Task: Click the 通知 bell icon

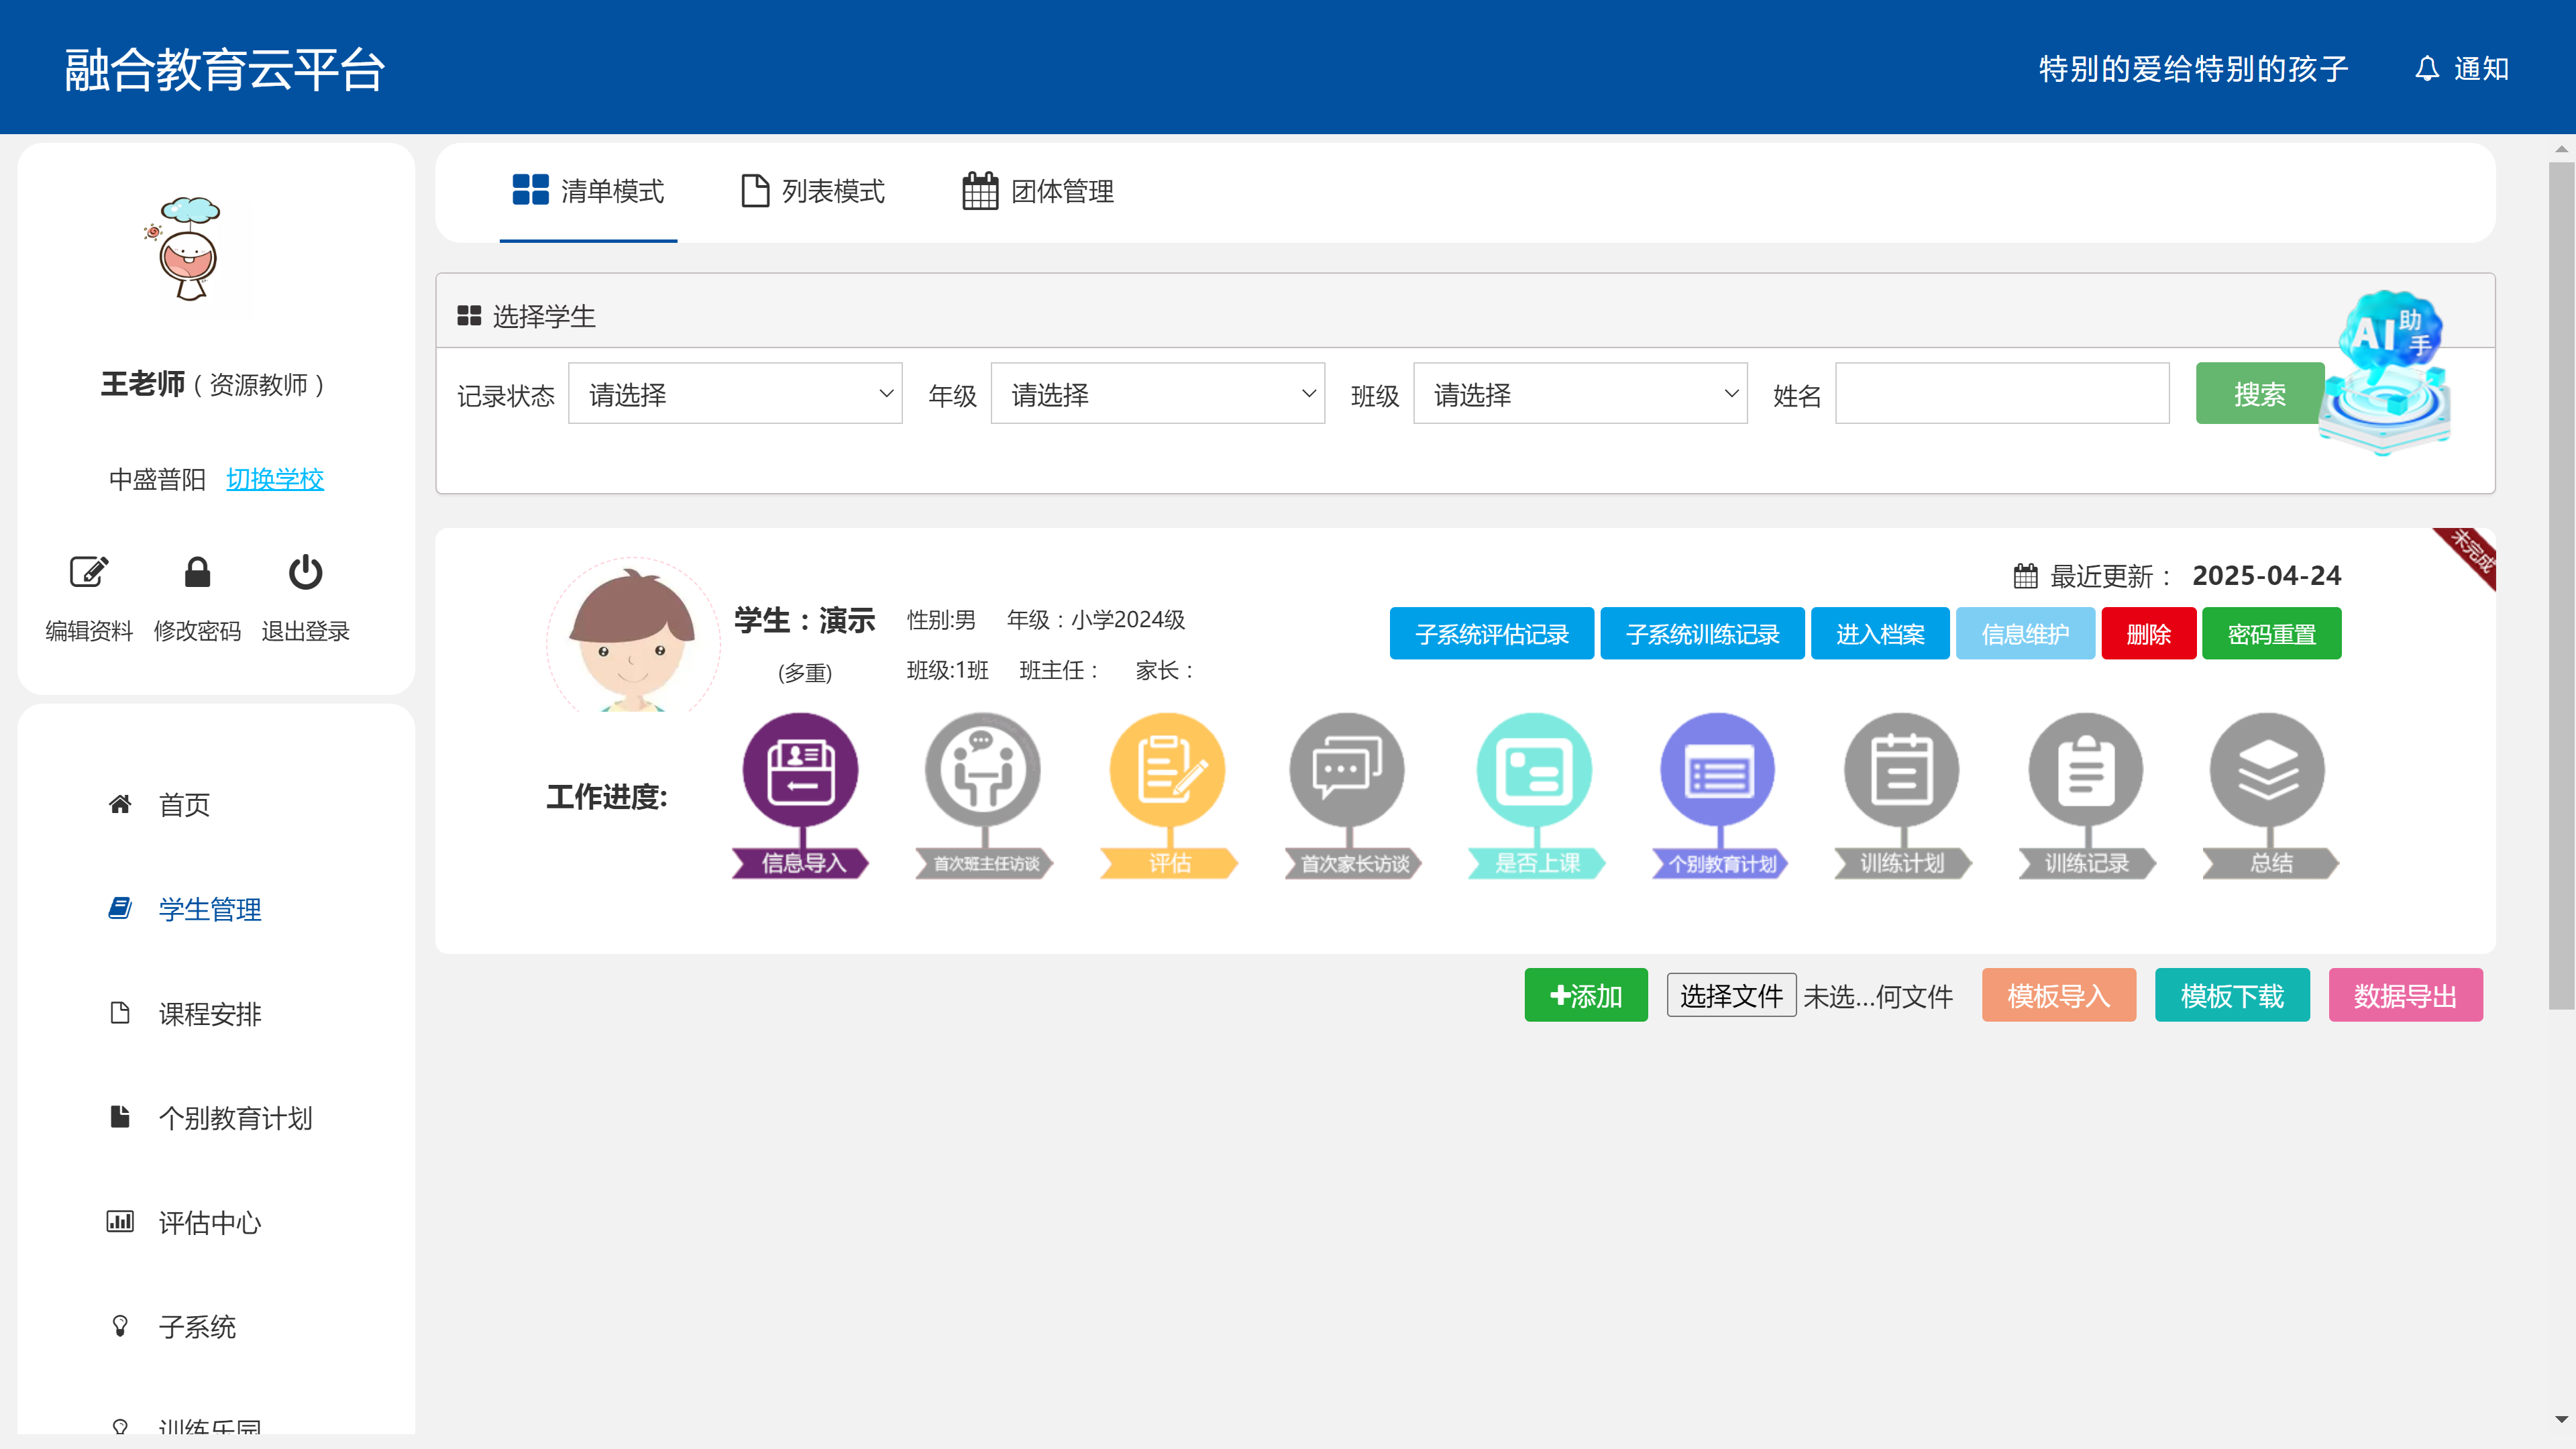Action: pyautogui.click(x=2427, y=69)
